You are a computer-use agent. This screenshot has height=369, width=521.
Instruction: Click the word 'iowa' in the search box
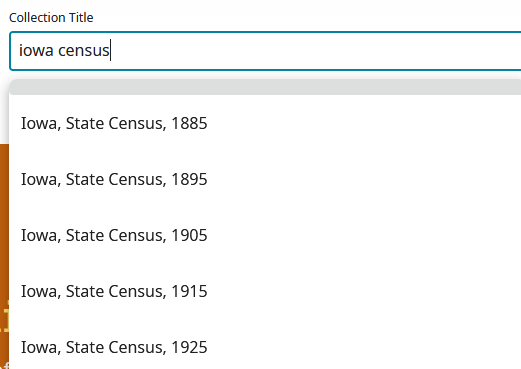click(x=36, y=51)
